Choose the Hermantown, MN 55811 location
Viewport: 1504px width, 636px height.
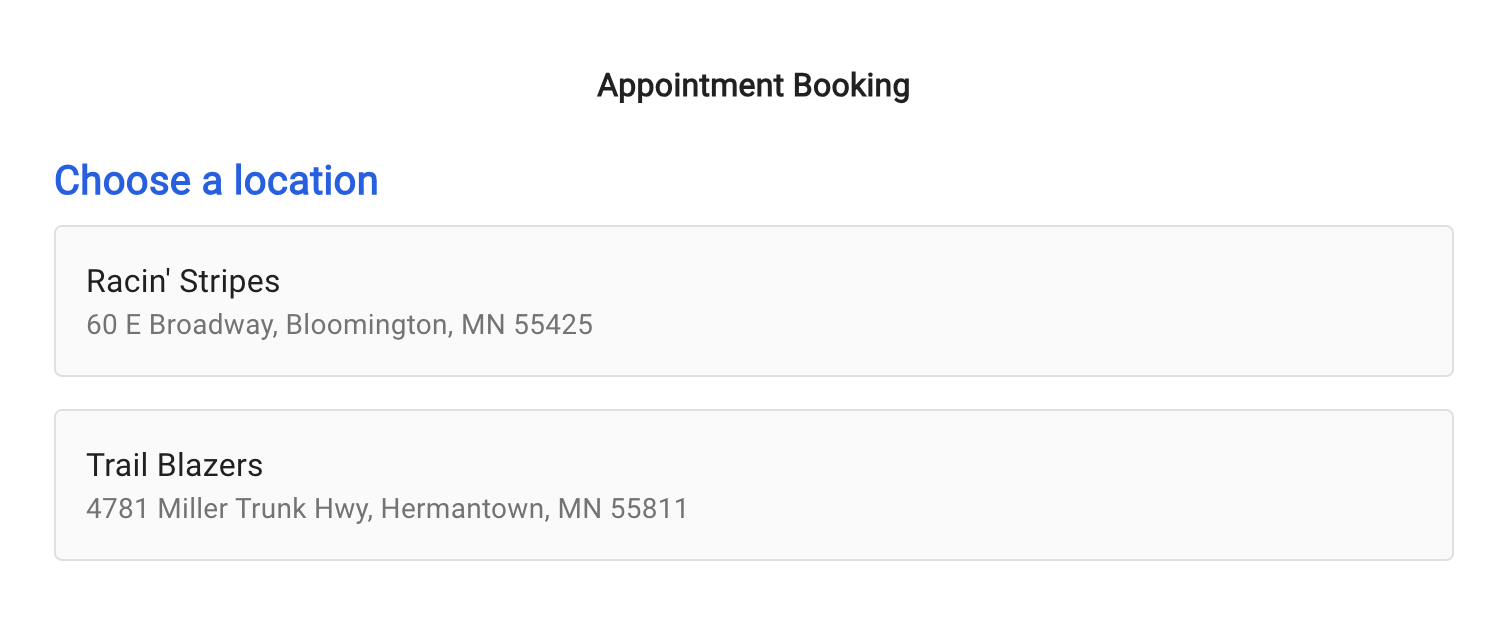point(534,509)
